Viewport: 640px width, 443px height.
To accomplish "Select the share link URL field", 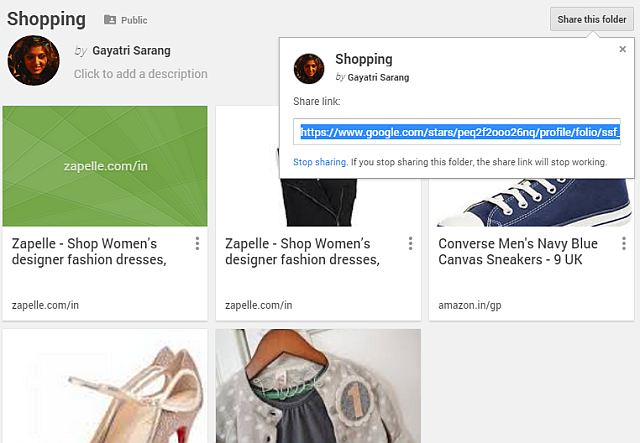I will 457,132.
